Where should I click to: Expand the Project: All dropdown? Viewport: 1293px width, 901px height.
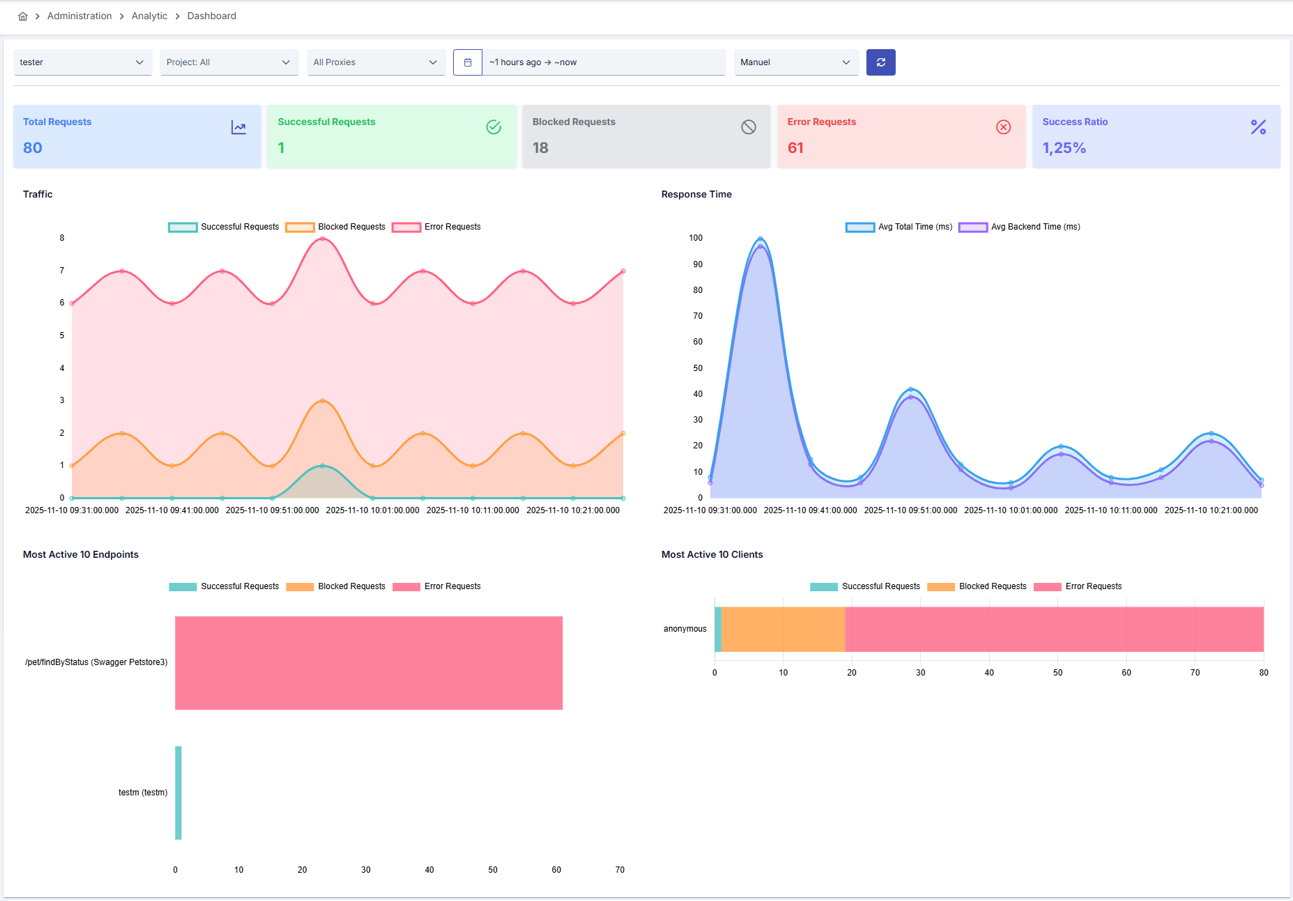[229, 62]
